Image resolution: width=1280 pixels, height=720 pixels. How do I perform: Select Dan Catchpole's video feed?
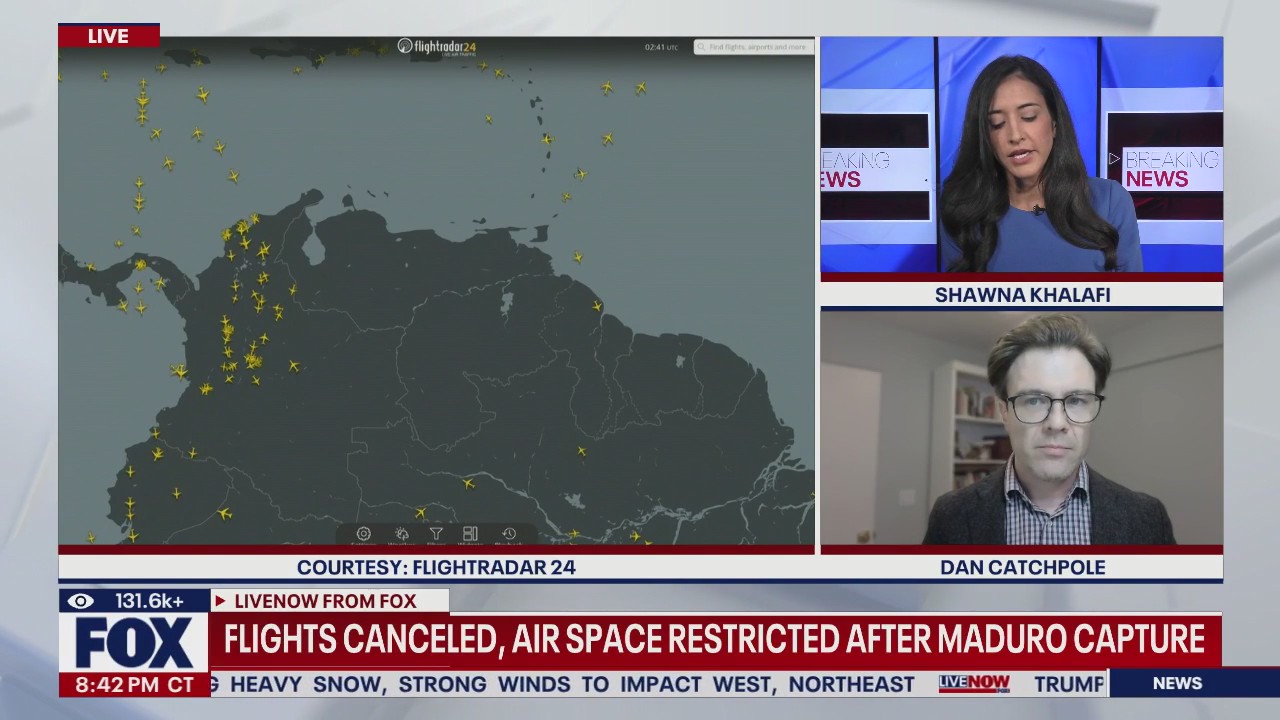coord(1021,430)
